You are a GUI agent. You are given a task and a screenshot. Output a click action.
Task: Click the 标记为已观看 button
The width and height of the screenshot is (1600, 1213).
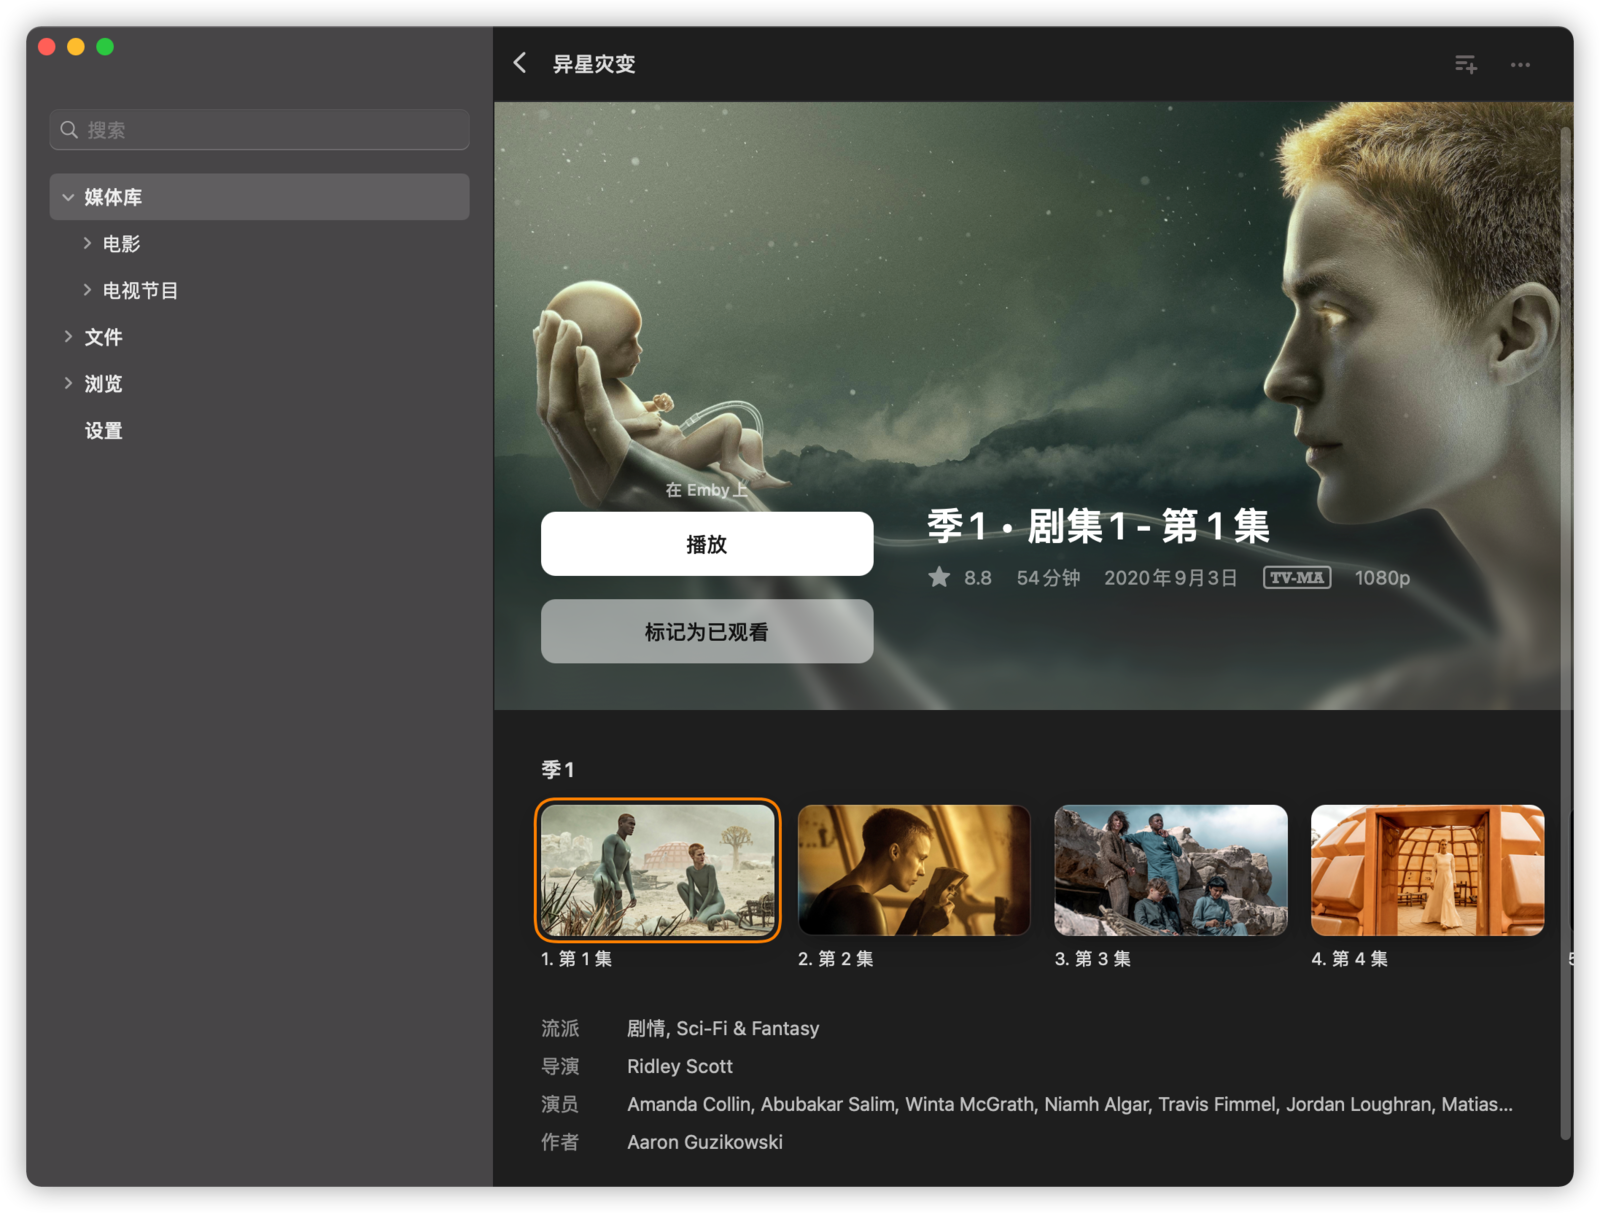point(707,631)
